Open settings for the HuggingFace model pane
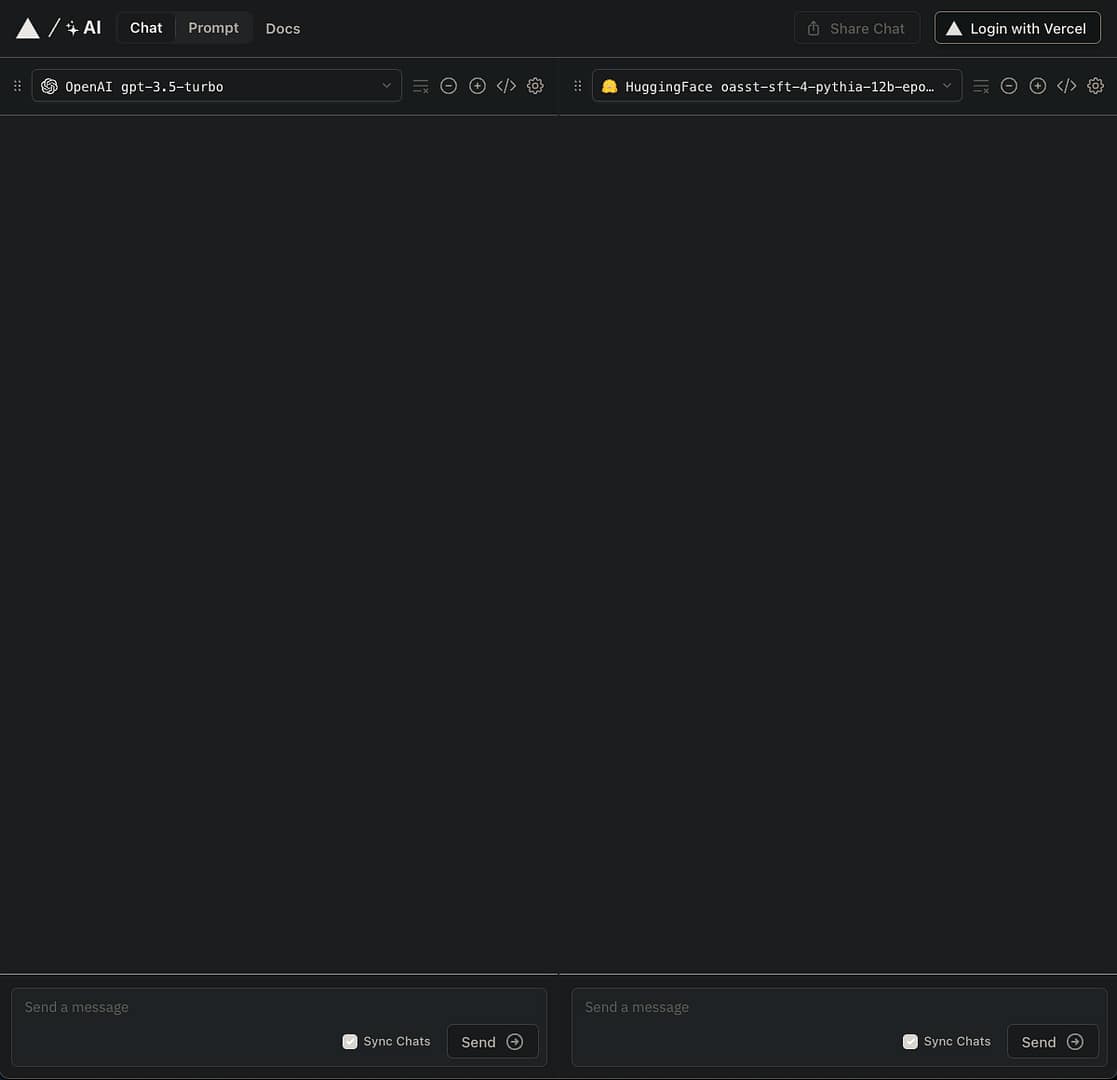Image resolution: width=1117 pixels, height=1080 pixels. point(1095,85)
